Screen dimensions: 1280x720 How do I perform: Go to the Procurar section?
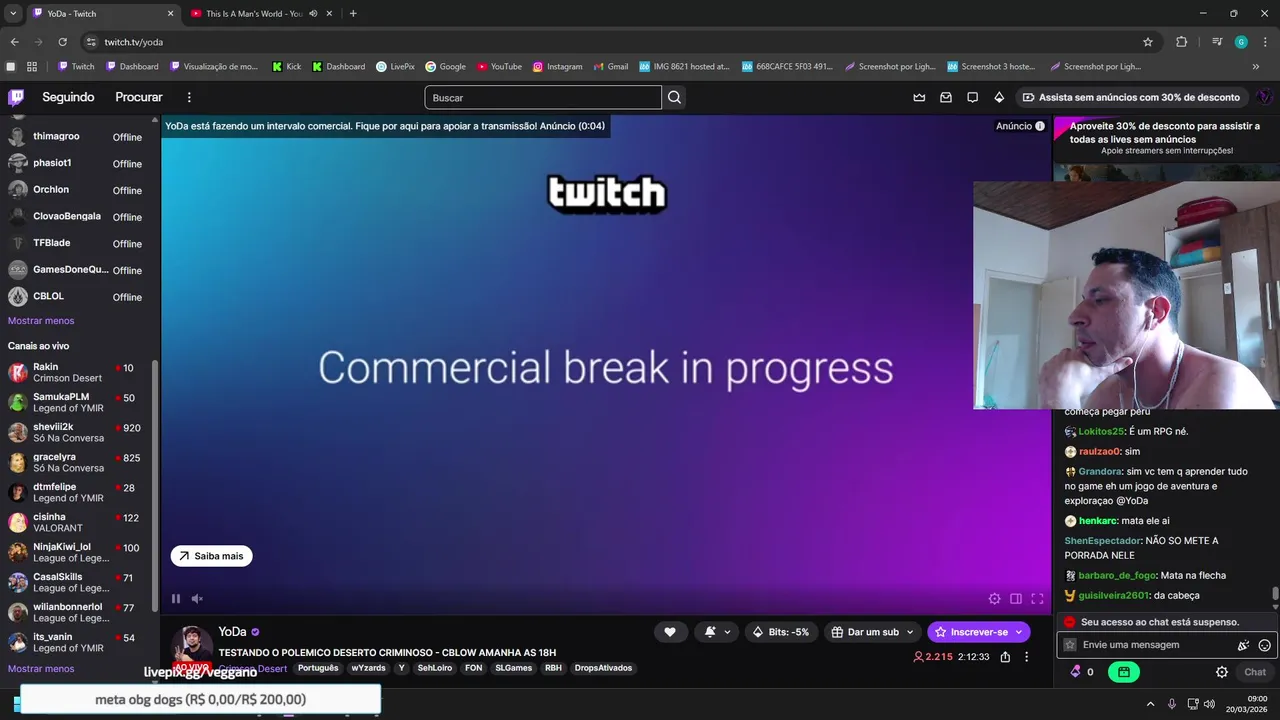139,97
